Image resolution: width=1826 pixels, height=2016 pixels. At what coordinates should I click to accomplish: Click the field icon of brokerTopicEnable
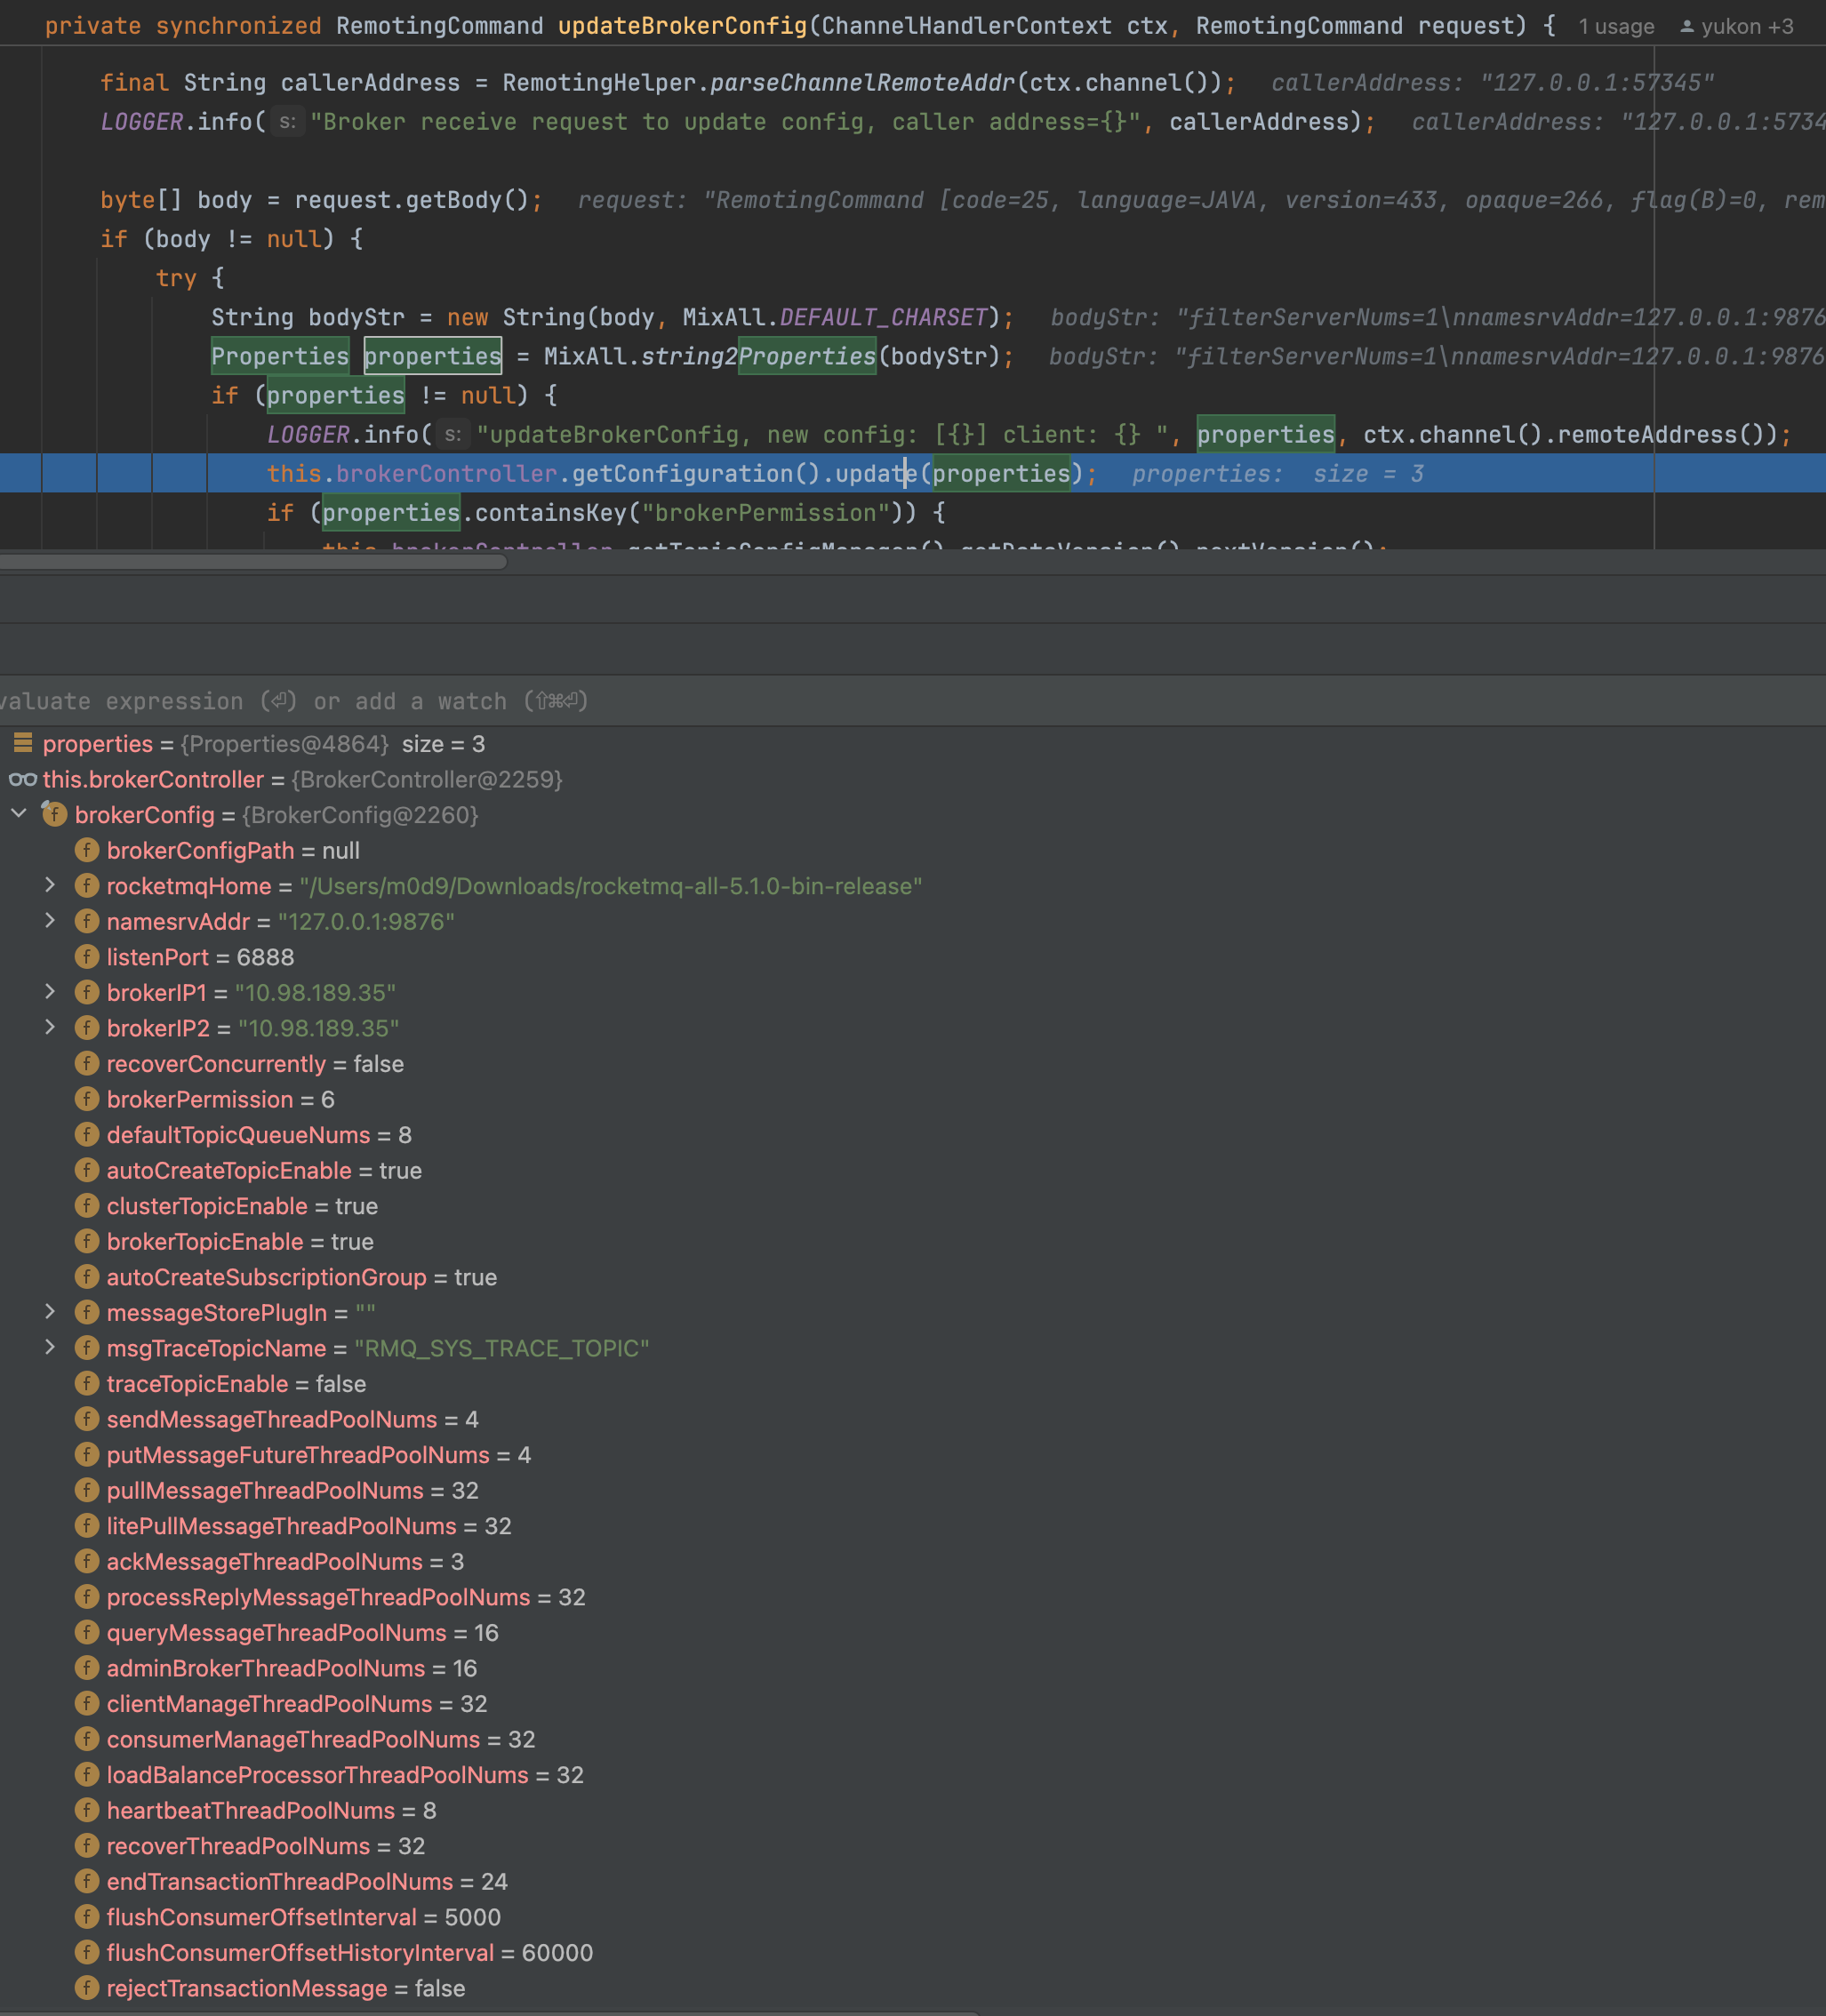tap(87, 1241)
